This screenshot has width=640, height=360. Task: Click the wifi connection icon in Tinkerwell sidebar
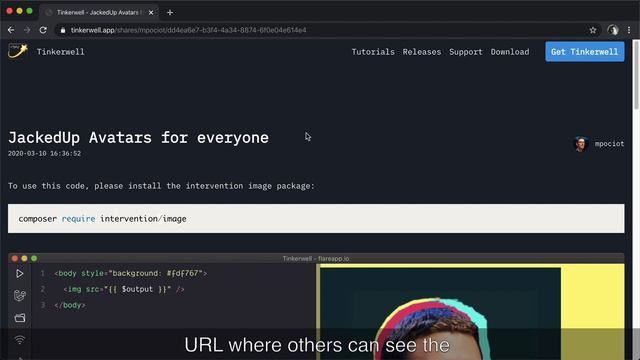(x=20, y=340)
